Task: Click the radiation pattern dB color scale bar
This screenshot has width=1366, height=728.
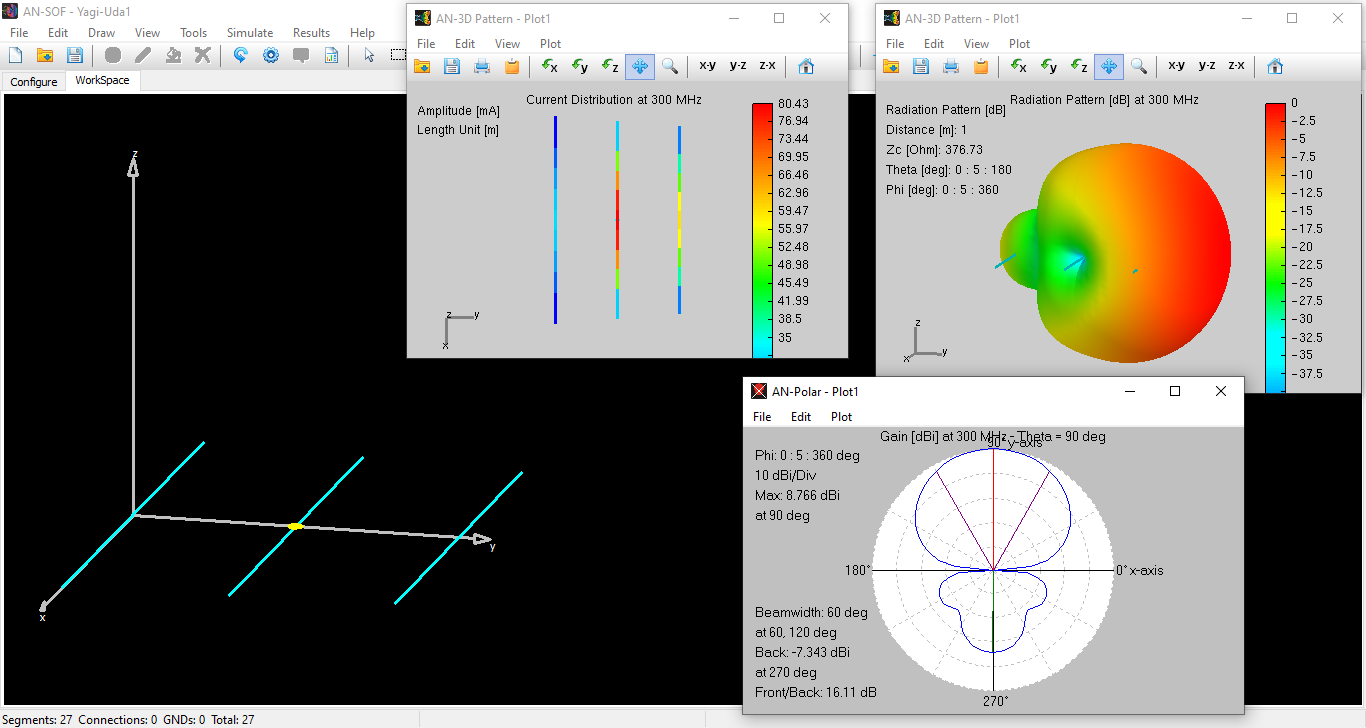Action: 1275,247
